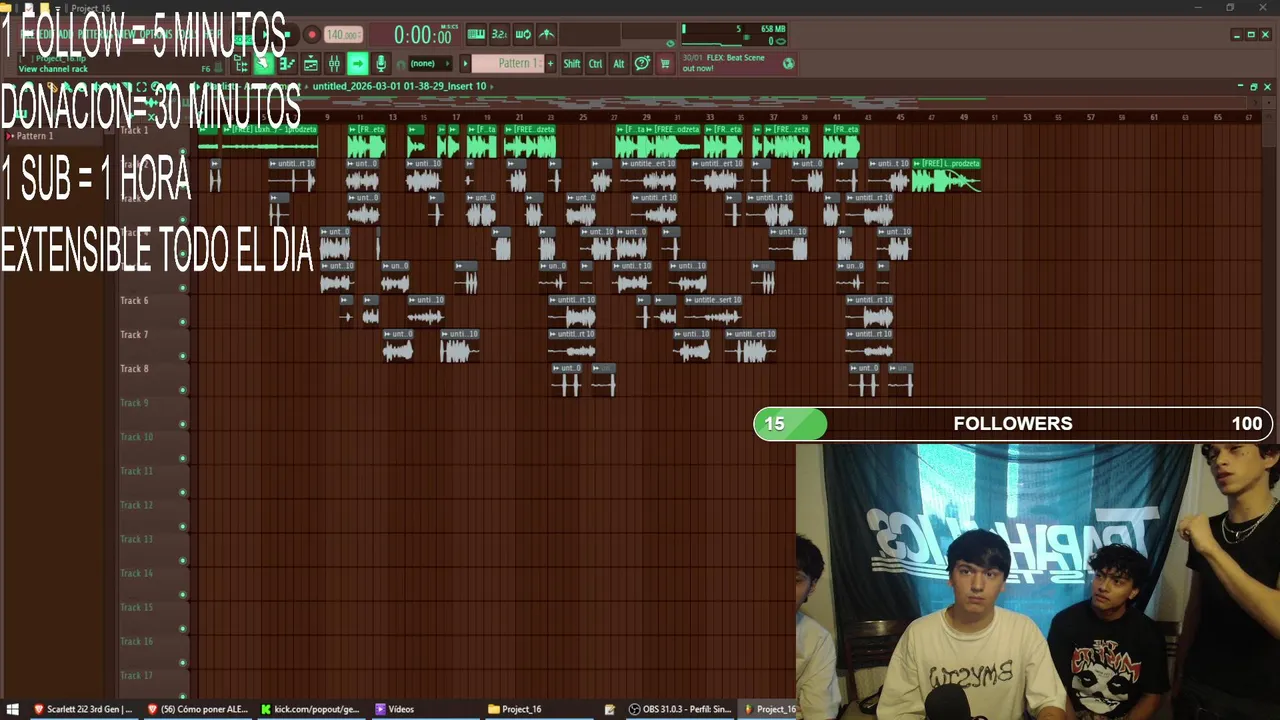The width and height of the screenshot is (1280, 720).
Task: Click the green arrow toolbar icon
Action: click(357, 64)
